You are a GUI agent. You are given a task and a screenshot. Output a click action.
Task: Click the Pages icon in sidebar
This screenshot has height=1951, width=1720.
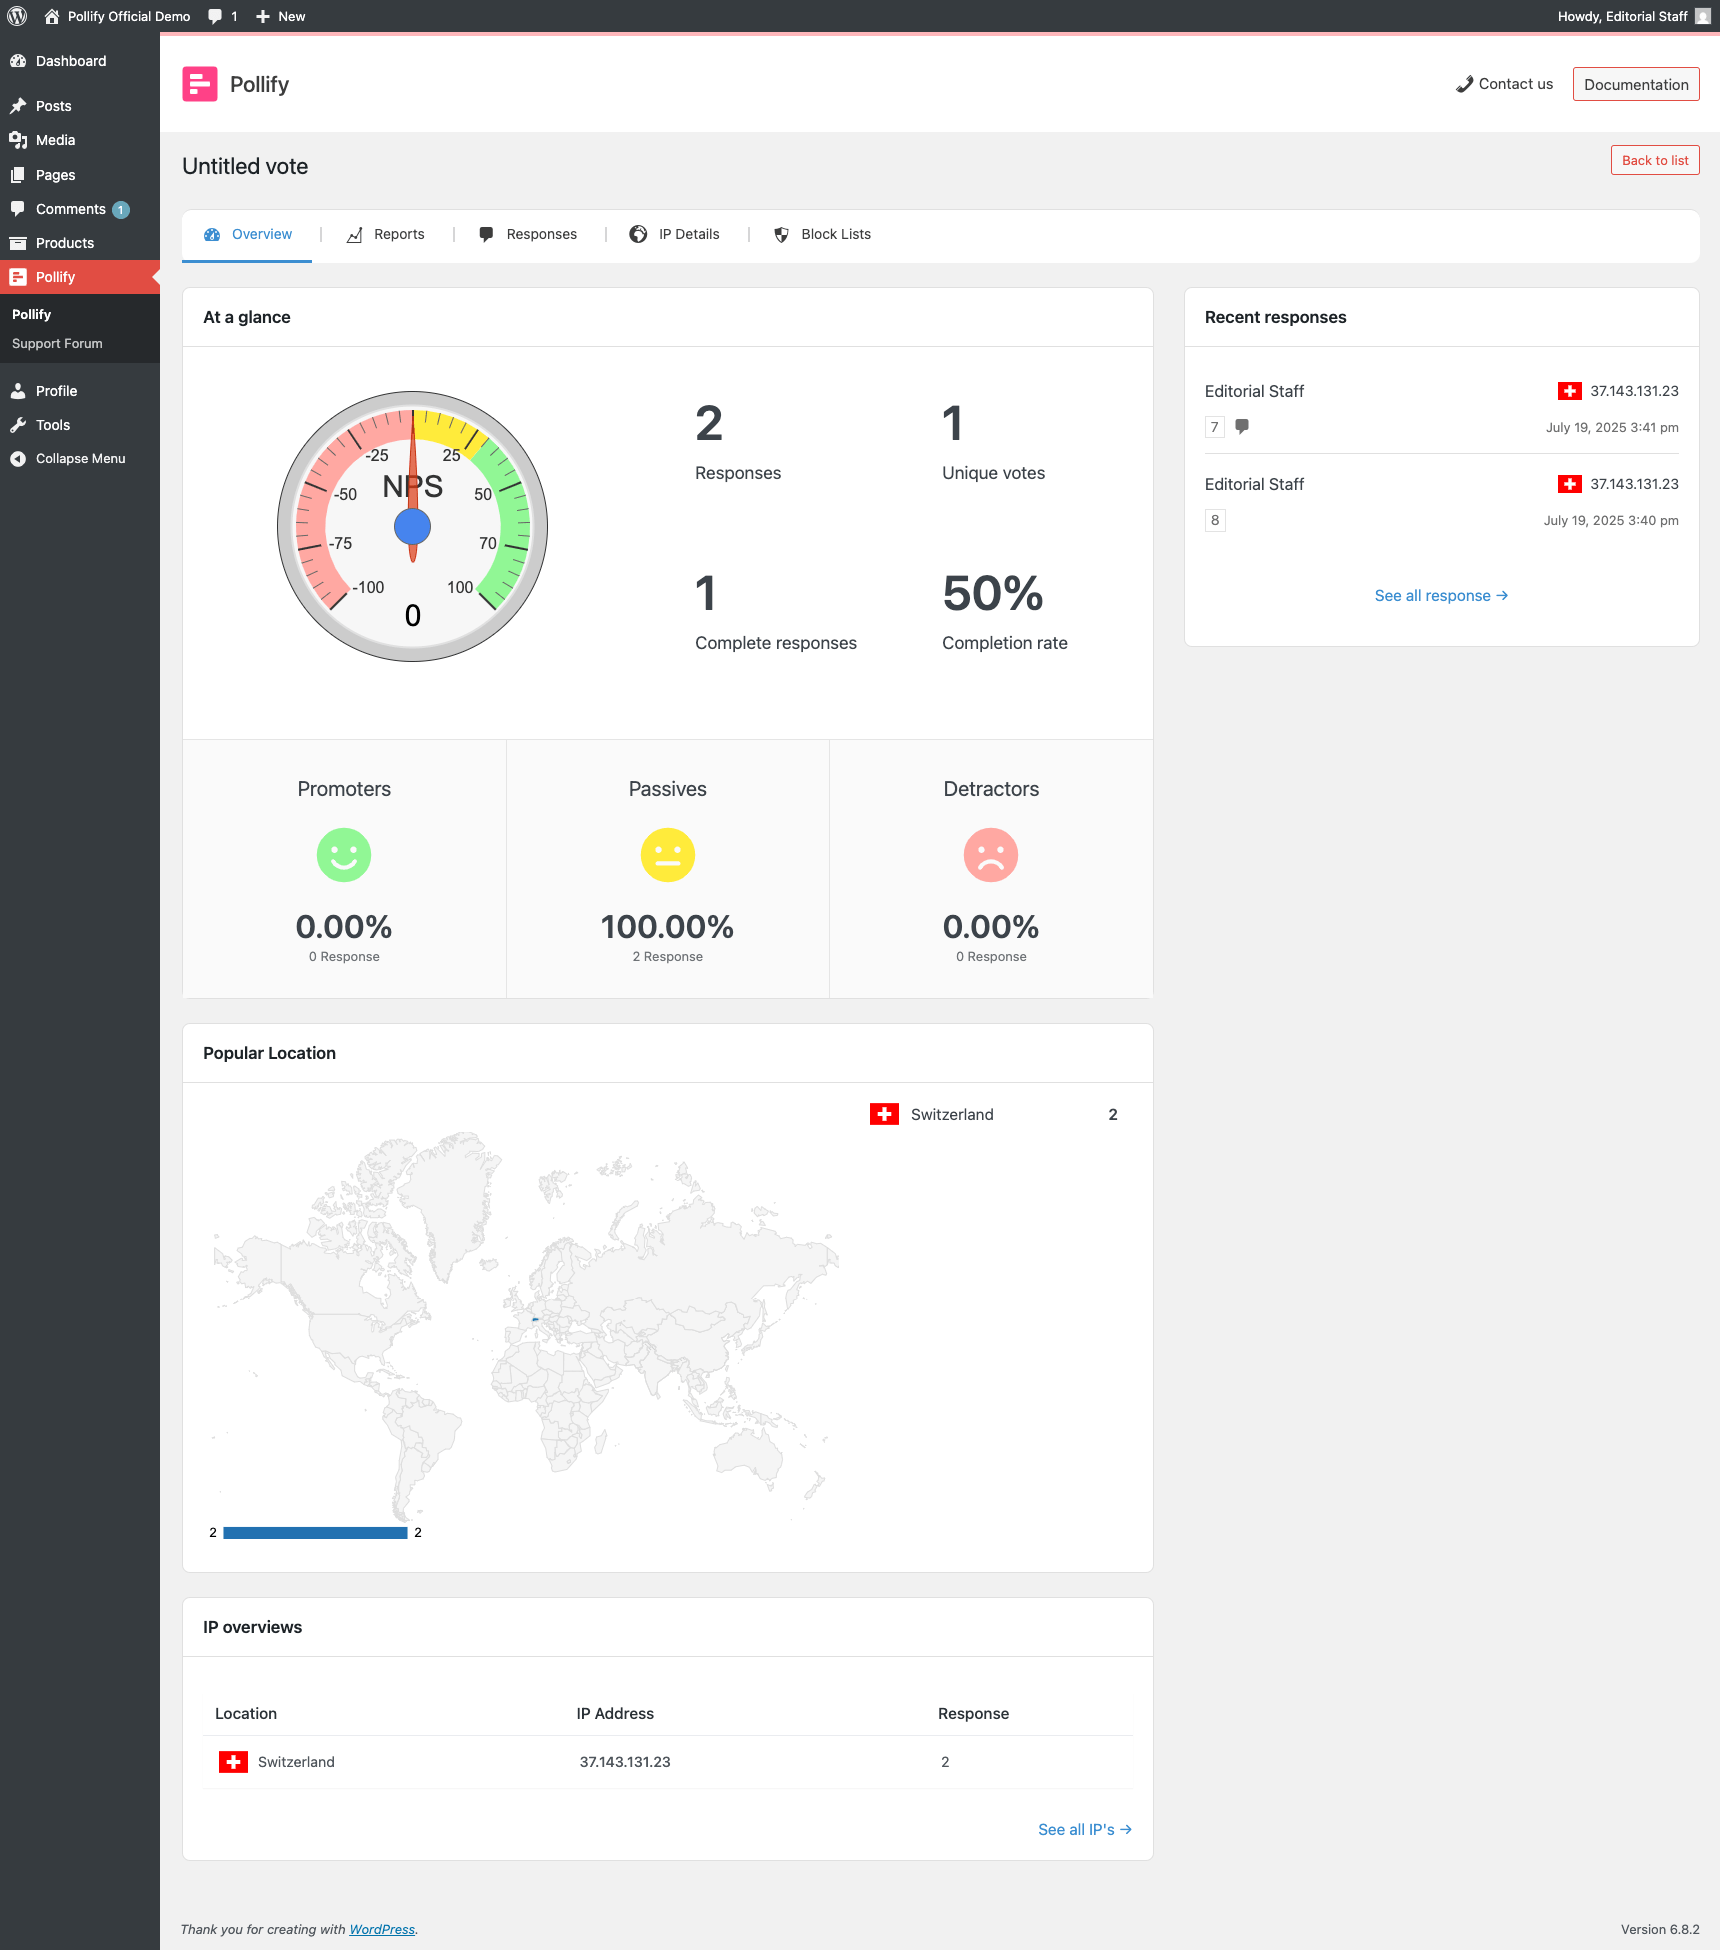[x=18, y=175]
